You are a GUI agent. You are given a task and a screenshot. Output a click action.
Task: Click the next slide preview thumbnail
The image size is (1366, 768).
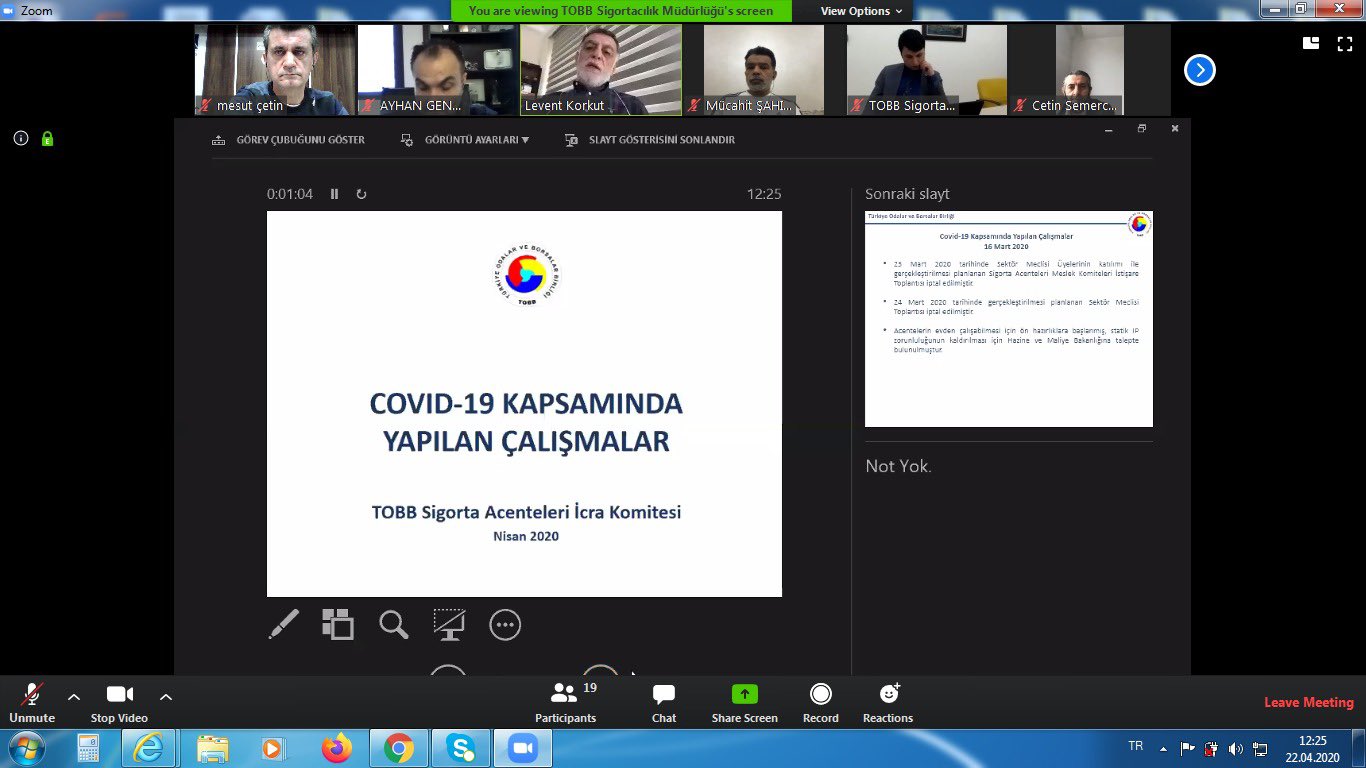click(1009, 319)
